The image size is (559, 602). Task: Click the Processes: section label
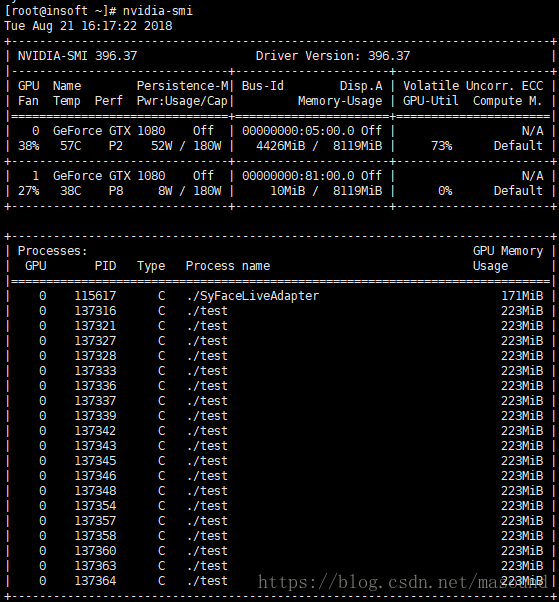[53, 251]
